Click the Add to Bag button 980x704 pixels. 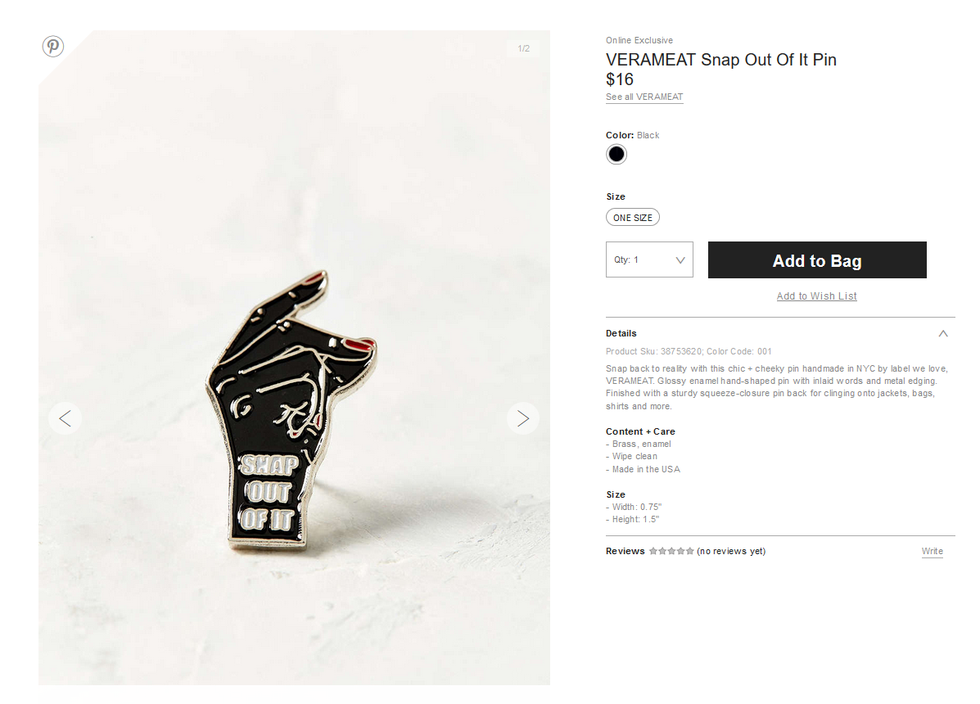[817, 260]
